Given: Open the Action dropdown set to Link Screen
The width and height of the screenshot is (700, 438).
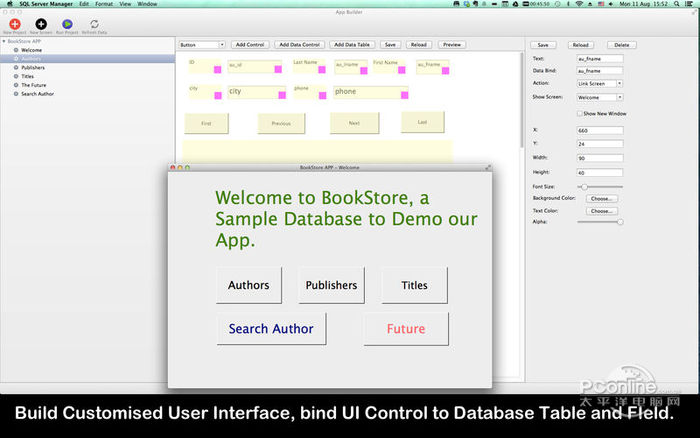Looking at the screenshot, I should (x=600, y=84).
